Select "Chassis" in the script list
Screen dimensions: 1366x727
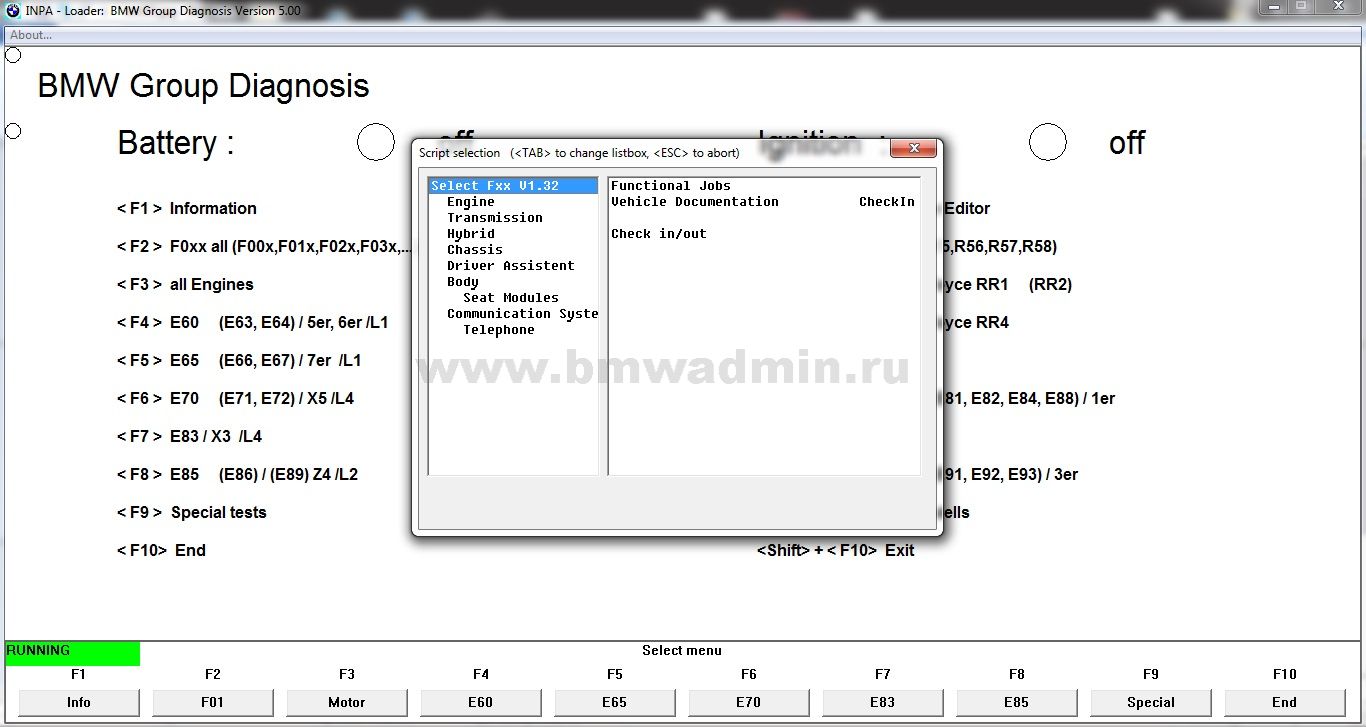coord(473,249)
